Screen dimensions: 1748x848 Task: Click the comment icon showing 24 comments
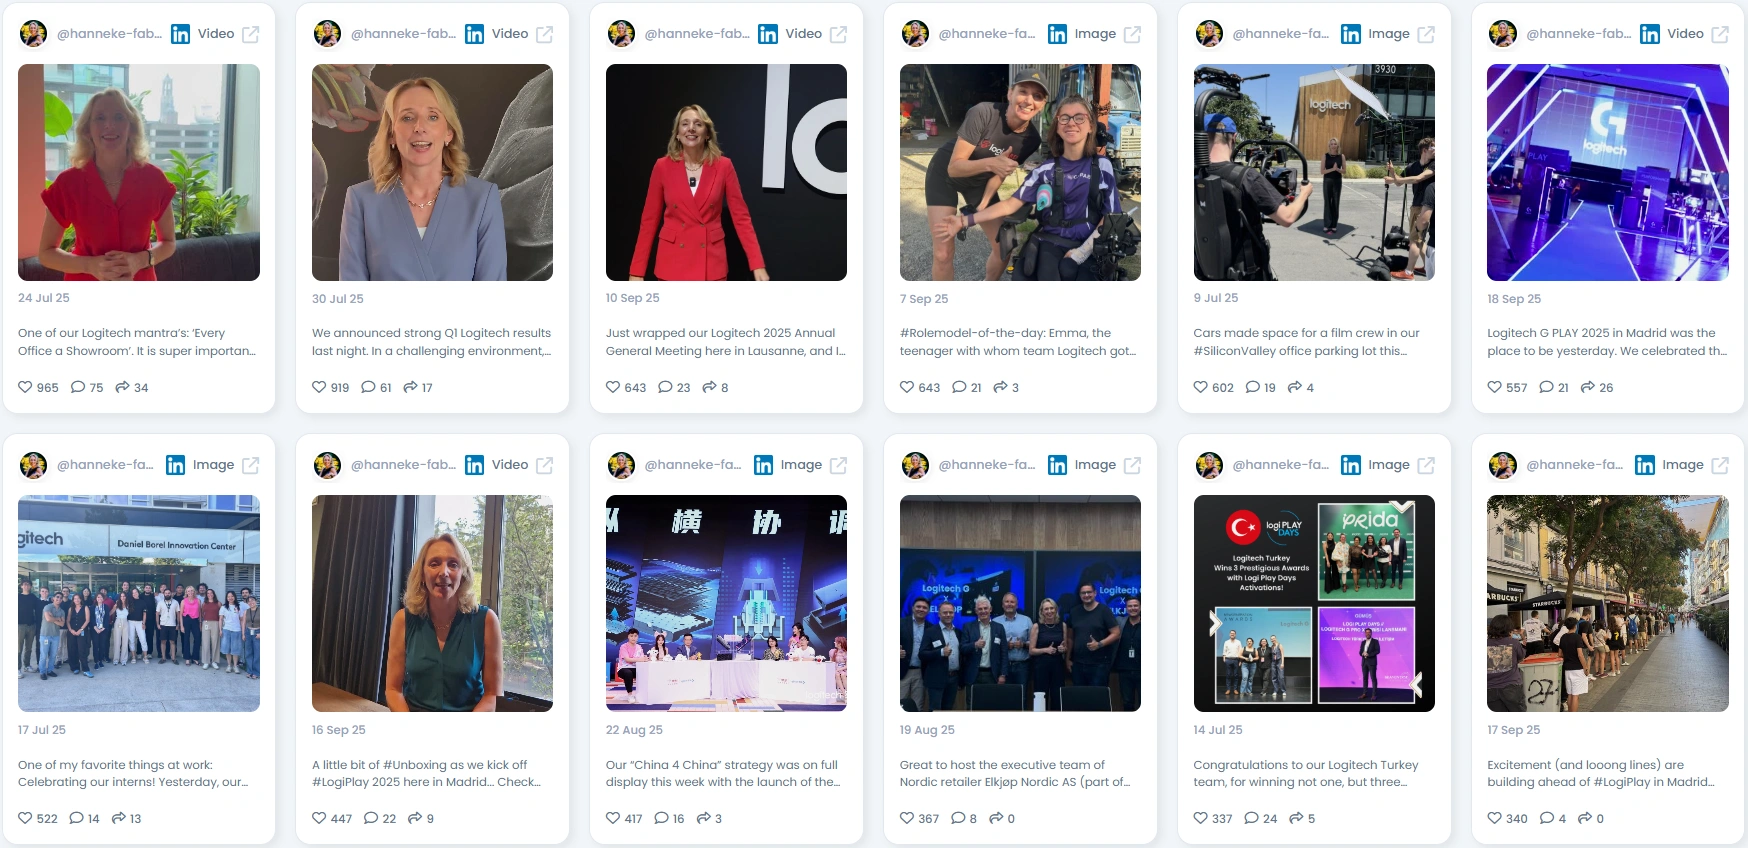(x=1252, y=818)
